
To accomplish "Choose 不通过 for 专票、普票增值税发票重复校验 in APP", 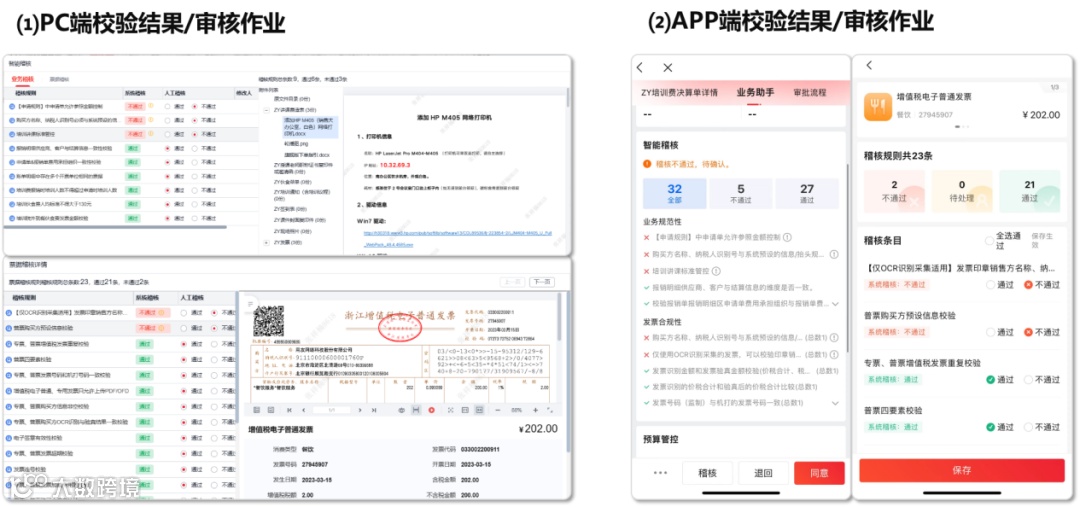I will point(1028,379).
